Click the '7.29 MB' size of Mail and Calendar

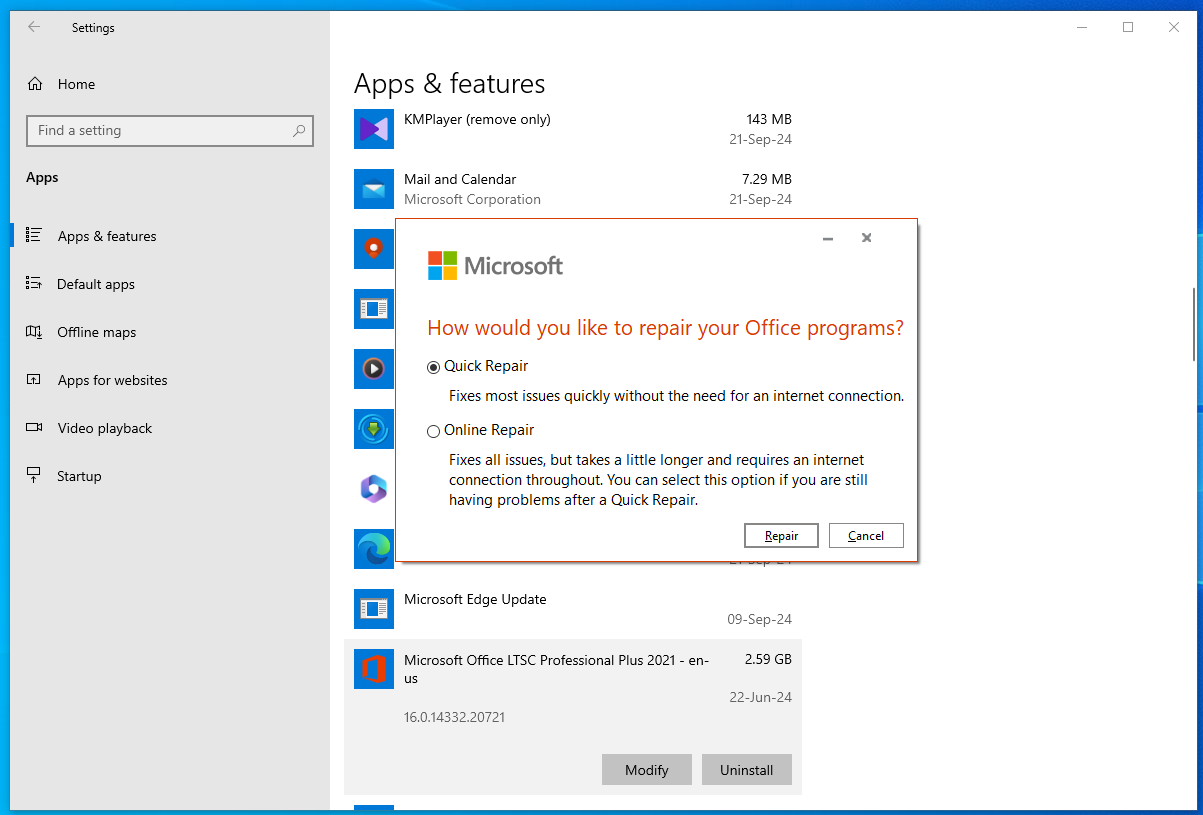point(766,179)
